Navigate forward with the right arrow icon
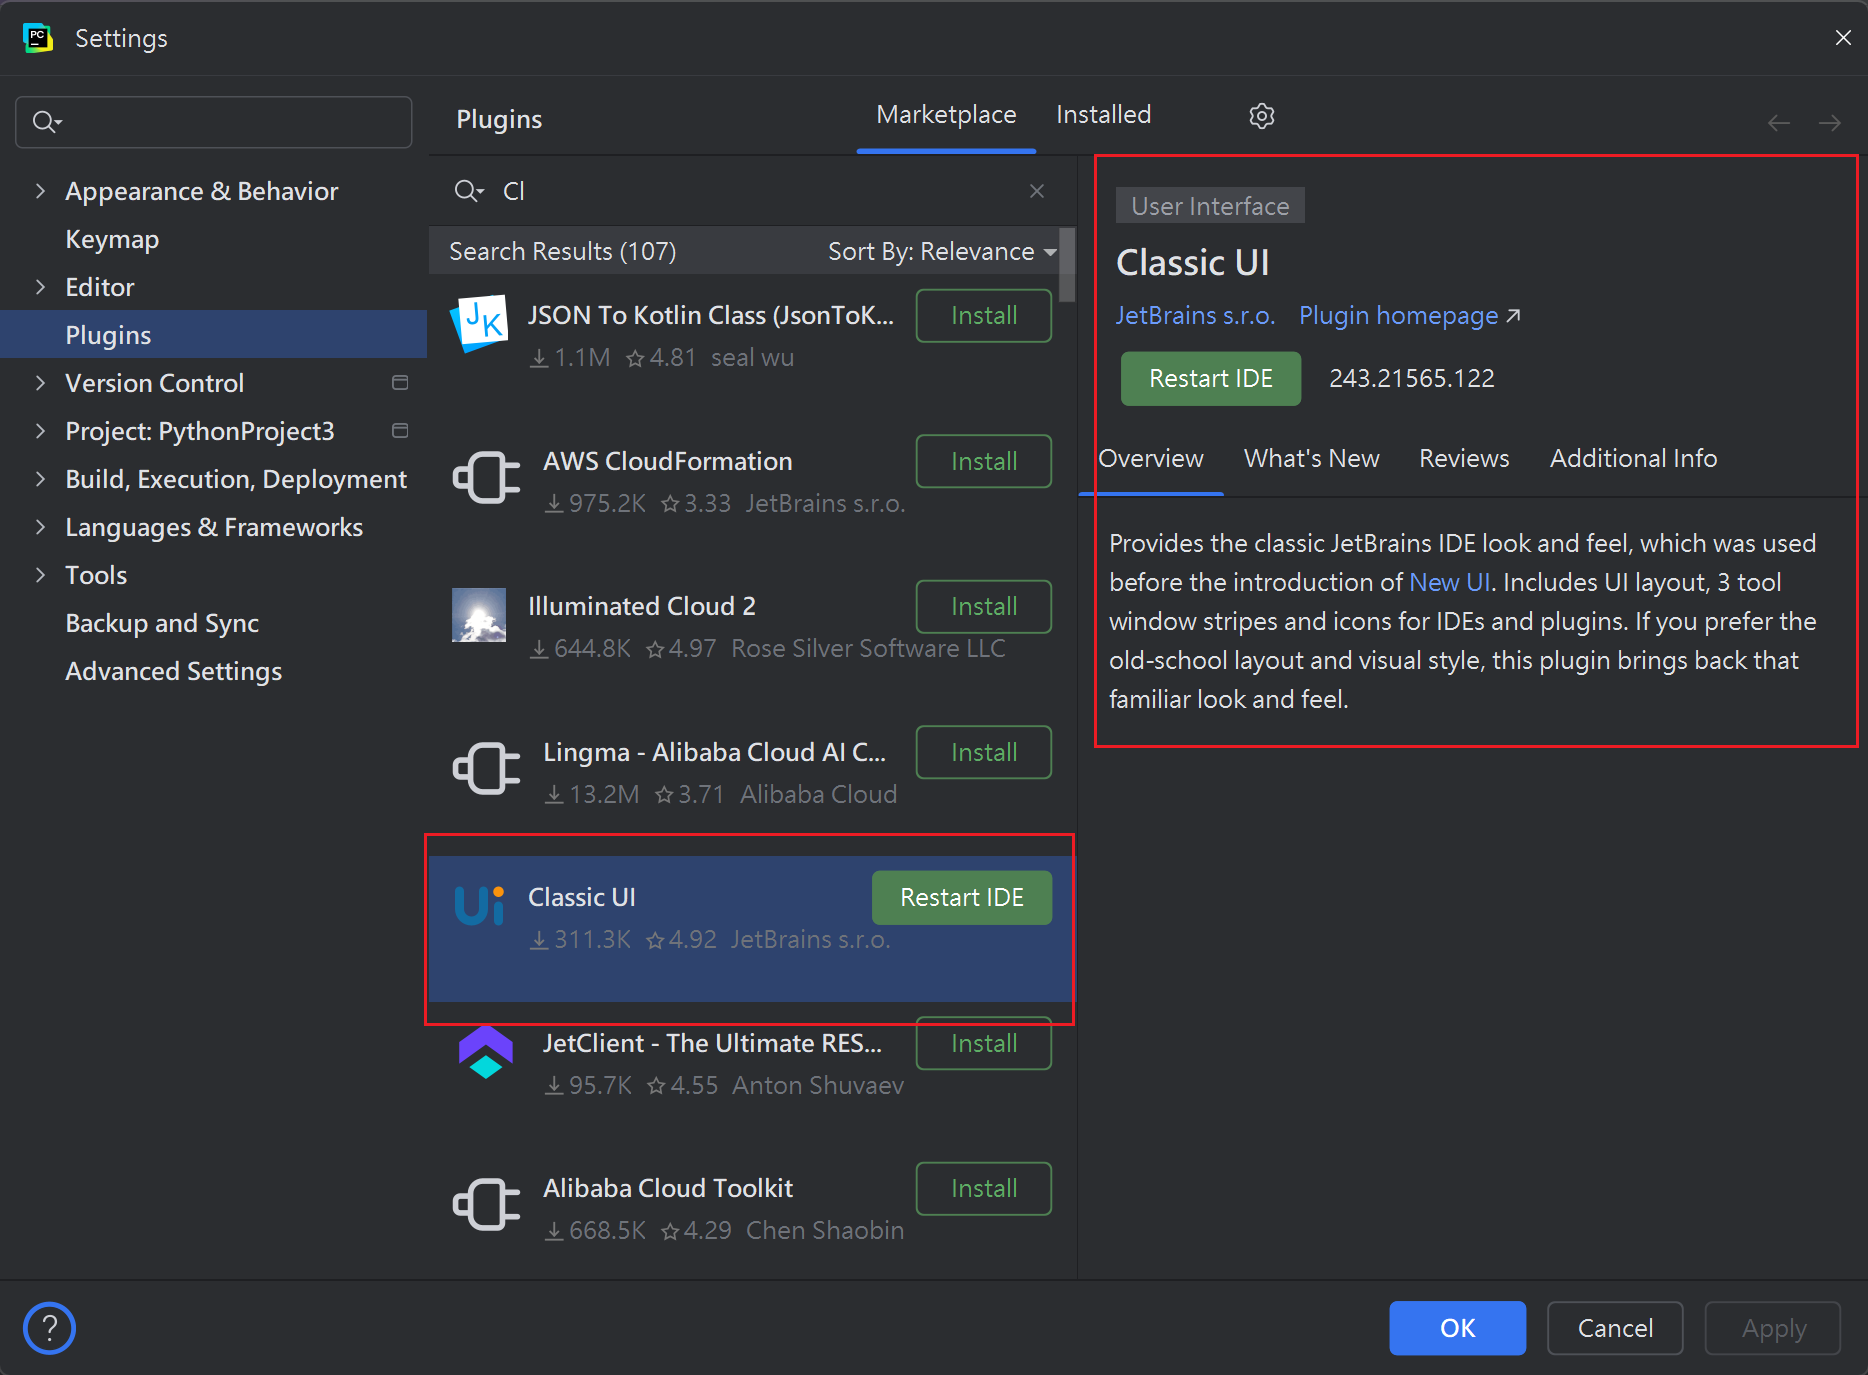 [x=1830, y=123]
